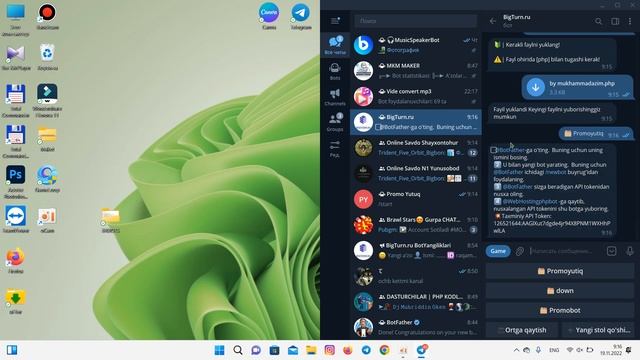This screenshot has height=360, width=640.
Task: Open the Promo Yutuq chat
Action: point(416,199)
